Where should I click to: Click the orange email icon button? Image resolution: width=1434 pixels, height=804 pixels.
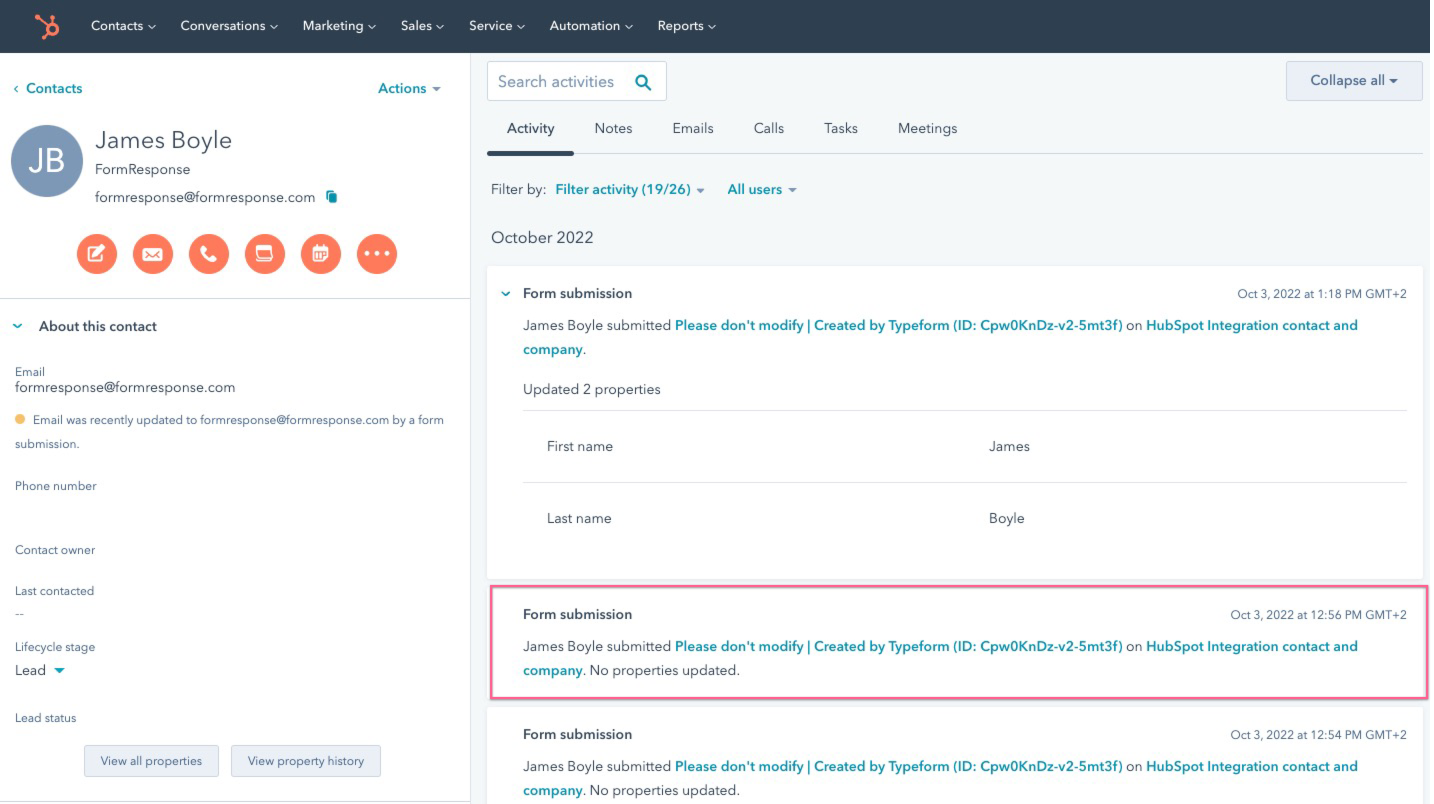click(x=153, y=254)
